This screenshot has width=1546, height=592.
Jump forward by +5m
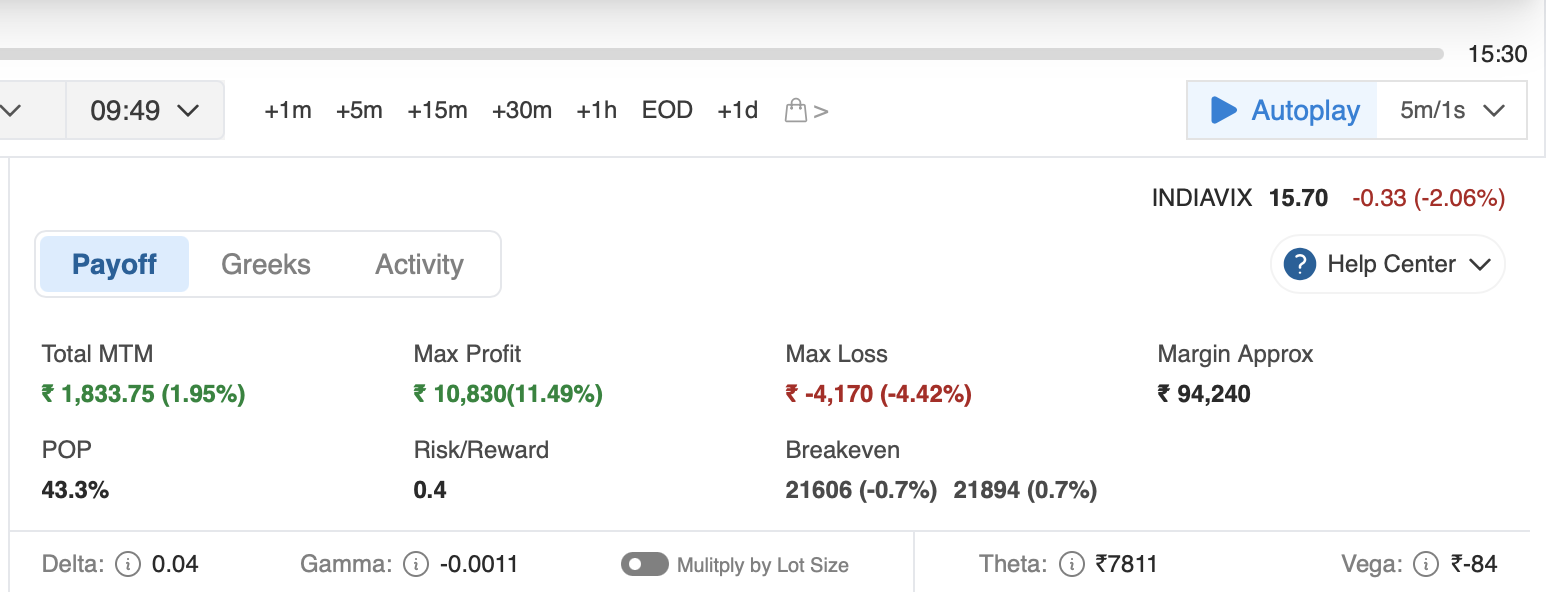tap(359, 110)
